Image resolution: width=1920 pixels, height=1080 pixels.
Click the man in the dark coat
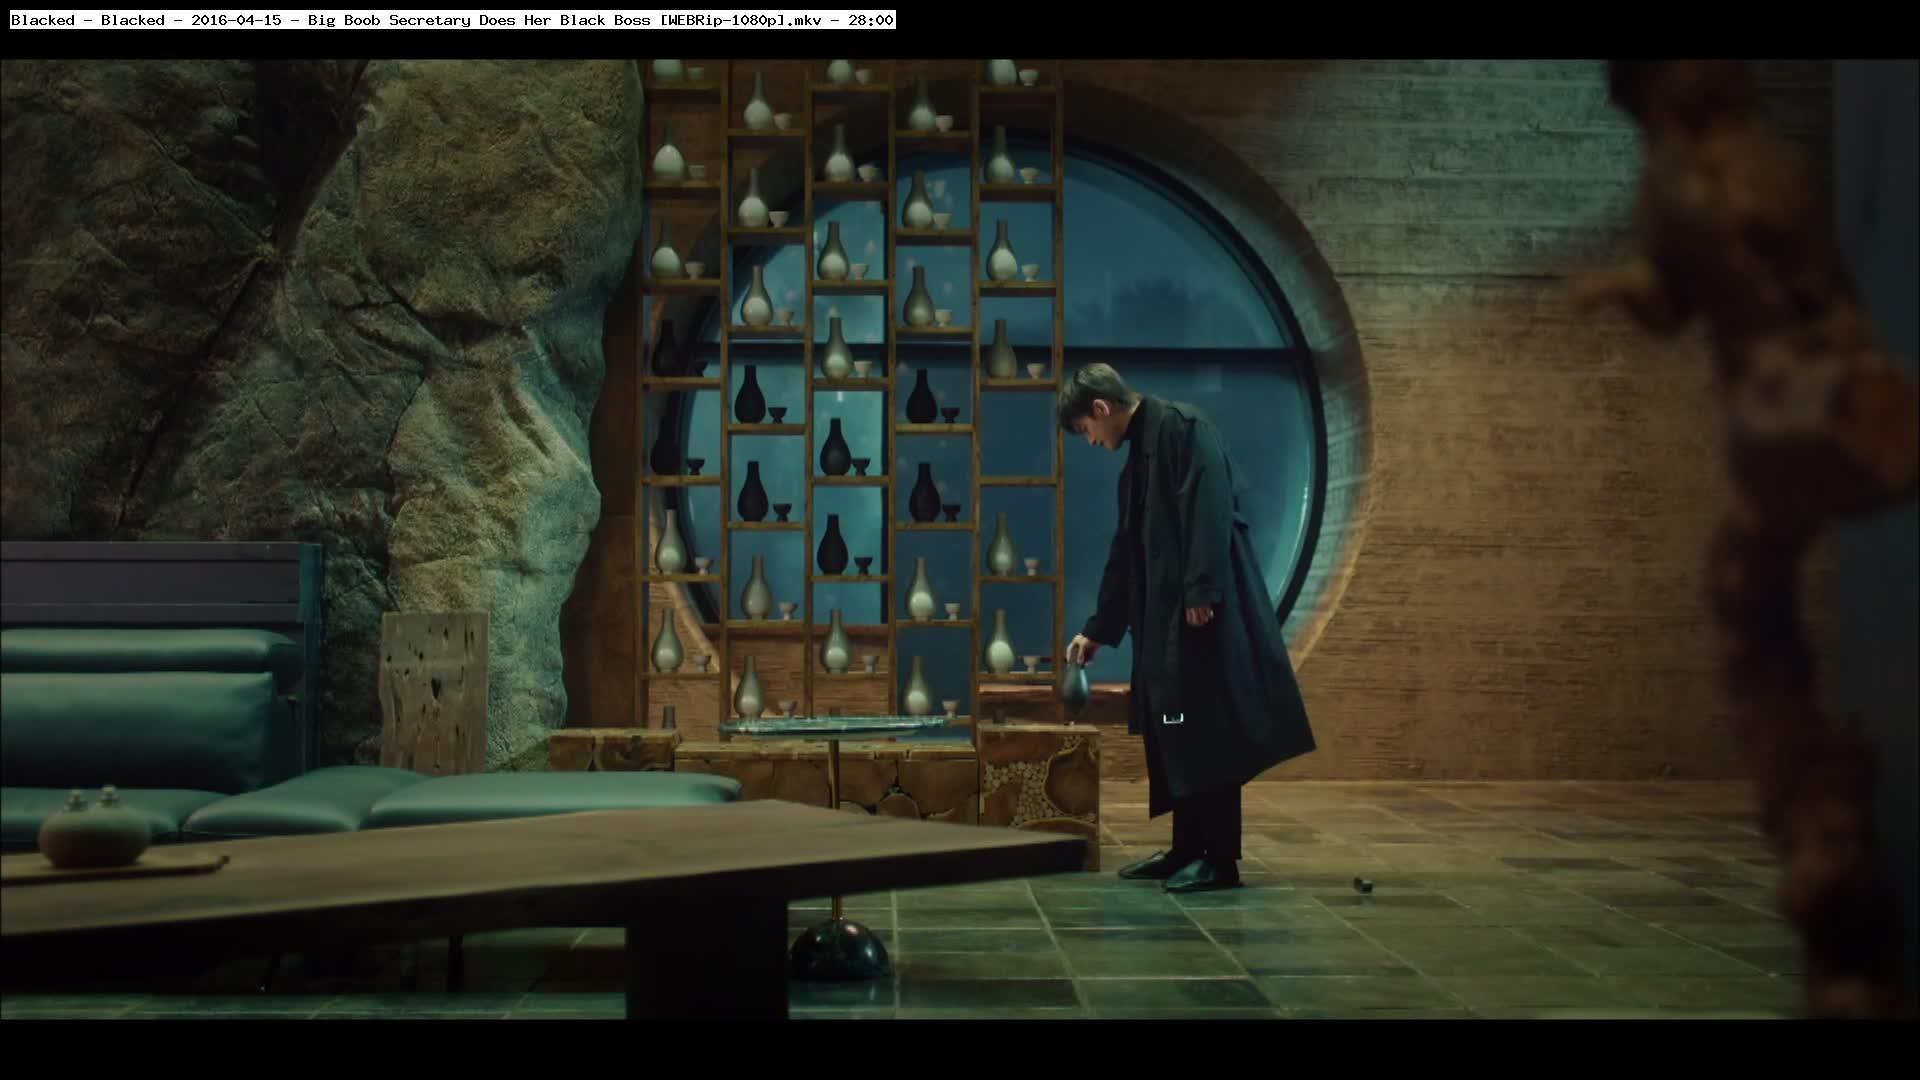(1200, 600)
